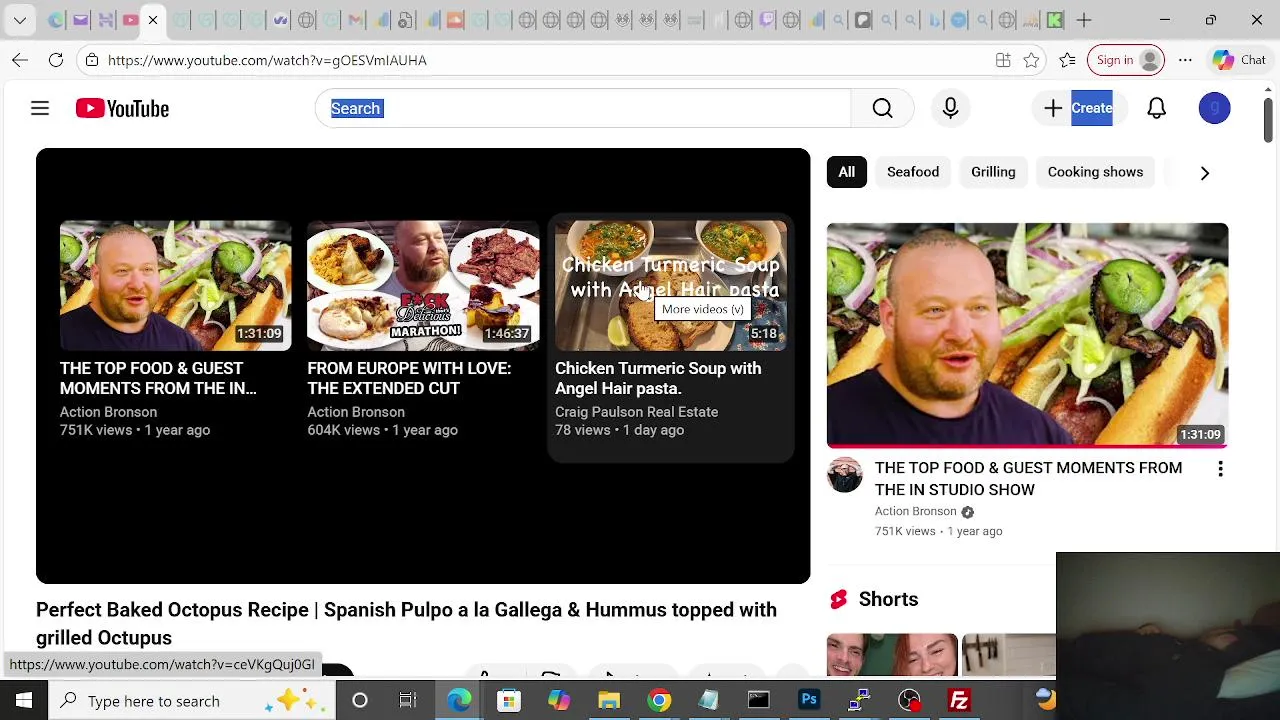The image size is (1280, 720).
Task: Open the address bar apps icon
Action: [1003, 60]
